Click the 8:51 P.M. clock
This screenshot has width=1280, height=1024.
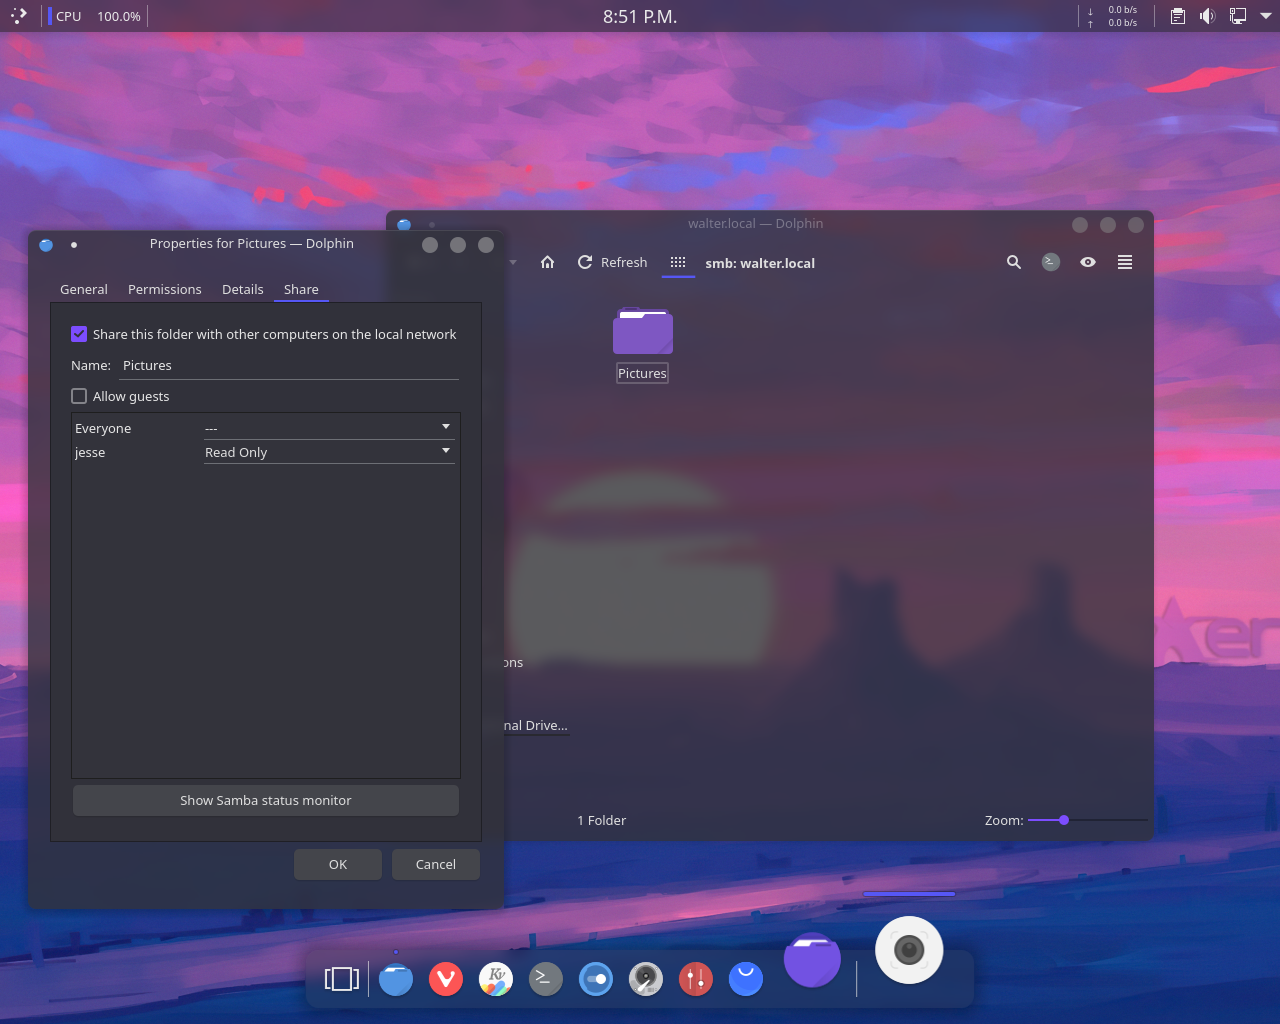tap(640, 16)
